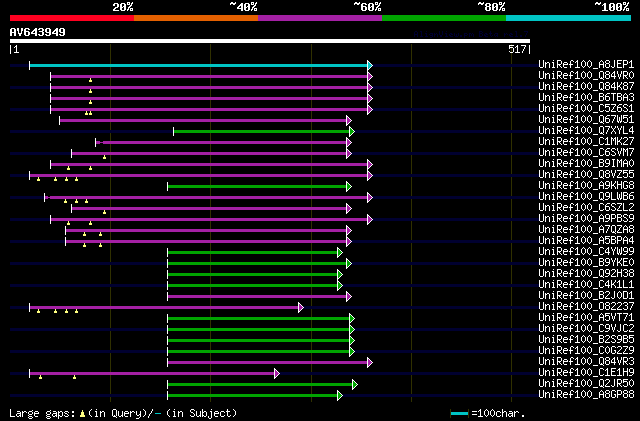Open hit UniRef100_A5VT71
The width and height of the screenshot is (640, 421).
pyautogui.click(x=586, y=318)
